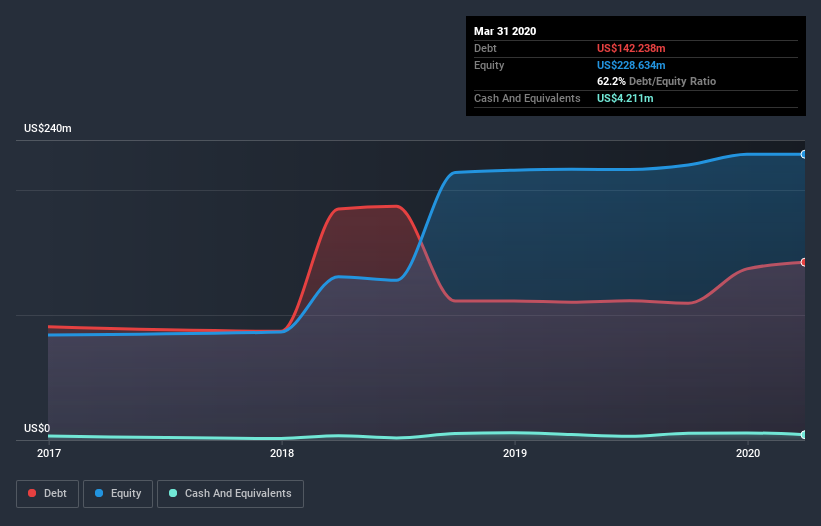This screenshot has width=821, height=526.
Task: Click the red Debt legend dot
Action: (32, 493)
